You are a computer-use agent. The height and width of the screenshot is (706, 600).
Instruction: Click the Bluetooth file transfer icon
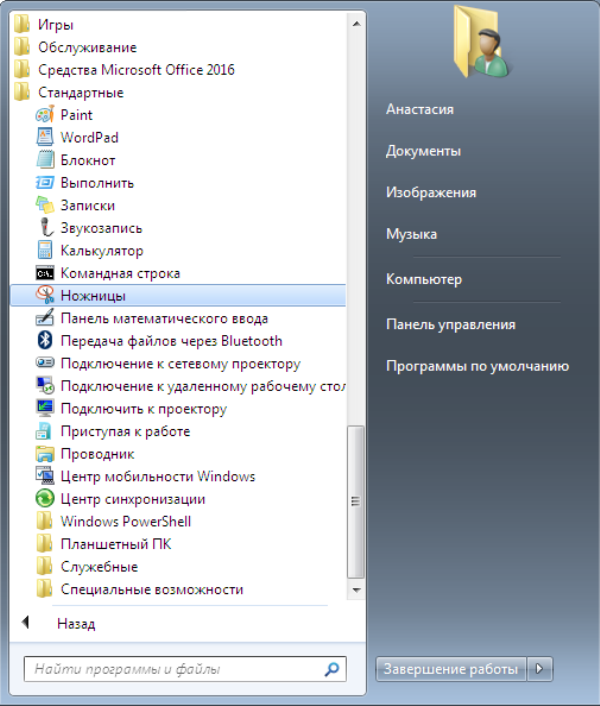click(x=45, y=340)
